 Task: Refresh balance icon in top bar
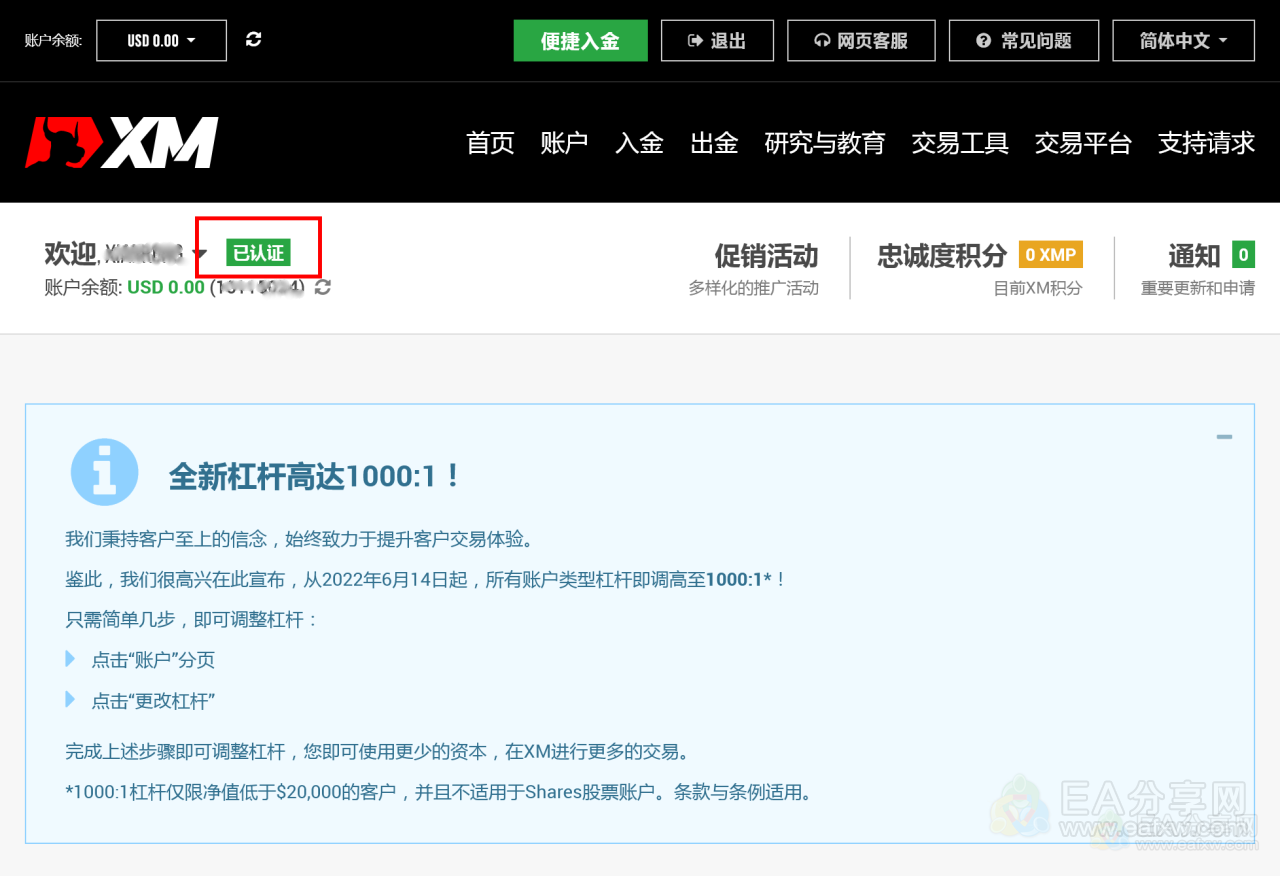tap(254, 39)
